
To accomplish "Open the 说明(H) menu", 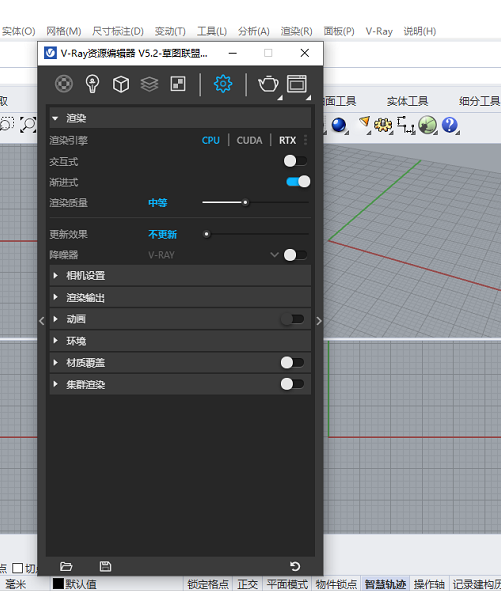I will (x=420, y=31).
